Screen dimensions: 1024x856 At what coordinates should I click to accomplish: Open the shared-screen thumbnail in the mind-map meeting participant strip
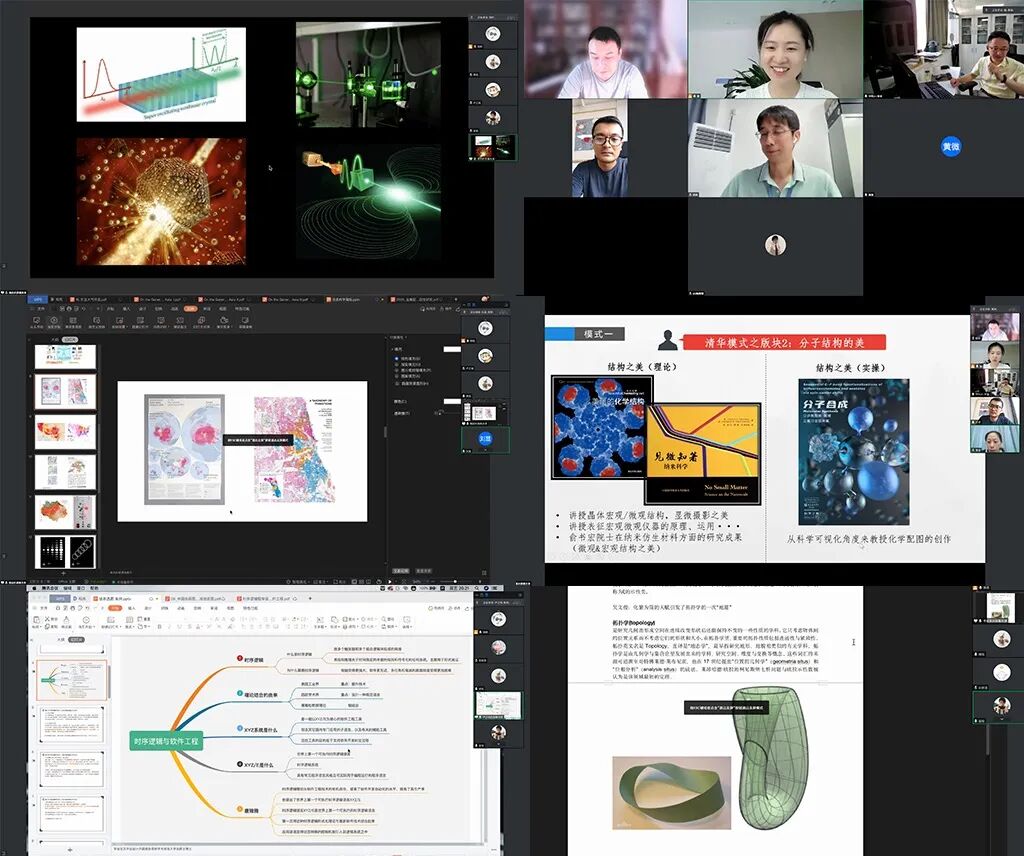click(498, 706)
